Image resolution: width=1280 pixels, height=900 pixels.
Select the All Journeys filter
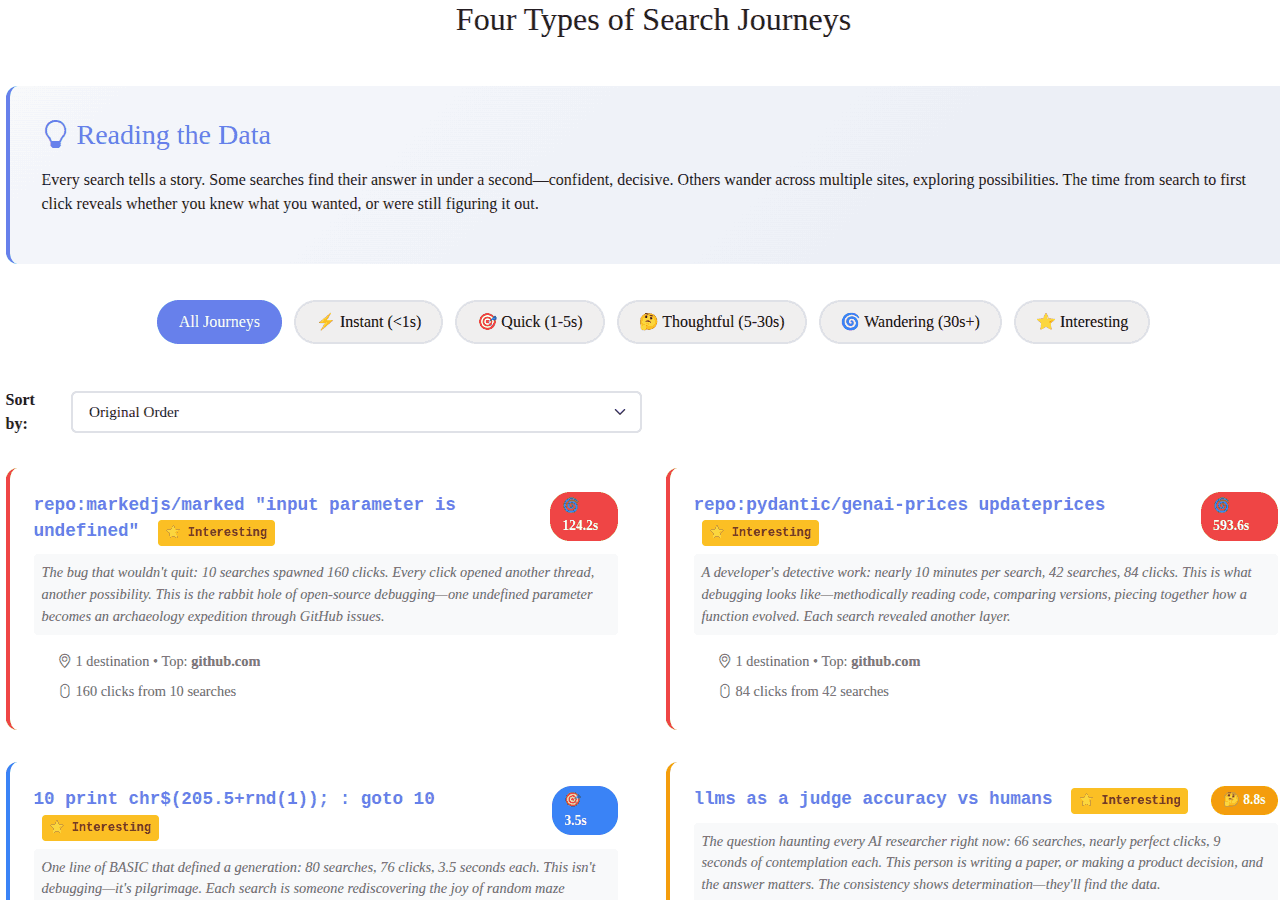[219, 322]
